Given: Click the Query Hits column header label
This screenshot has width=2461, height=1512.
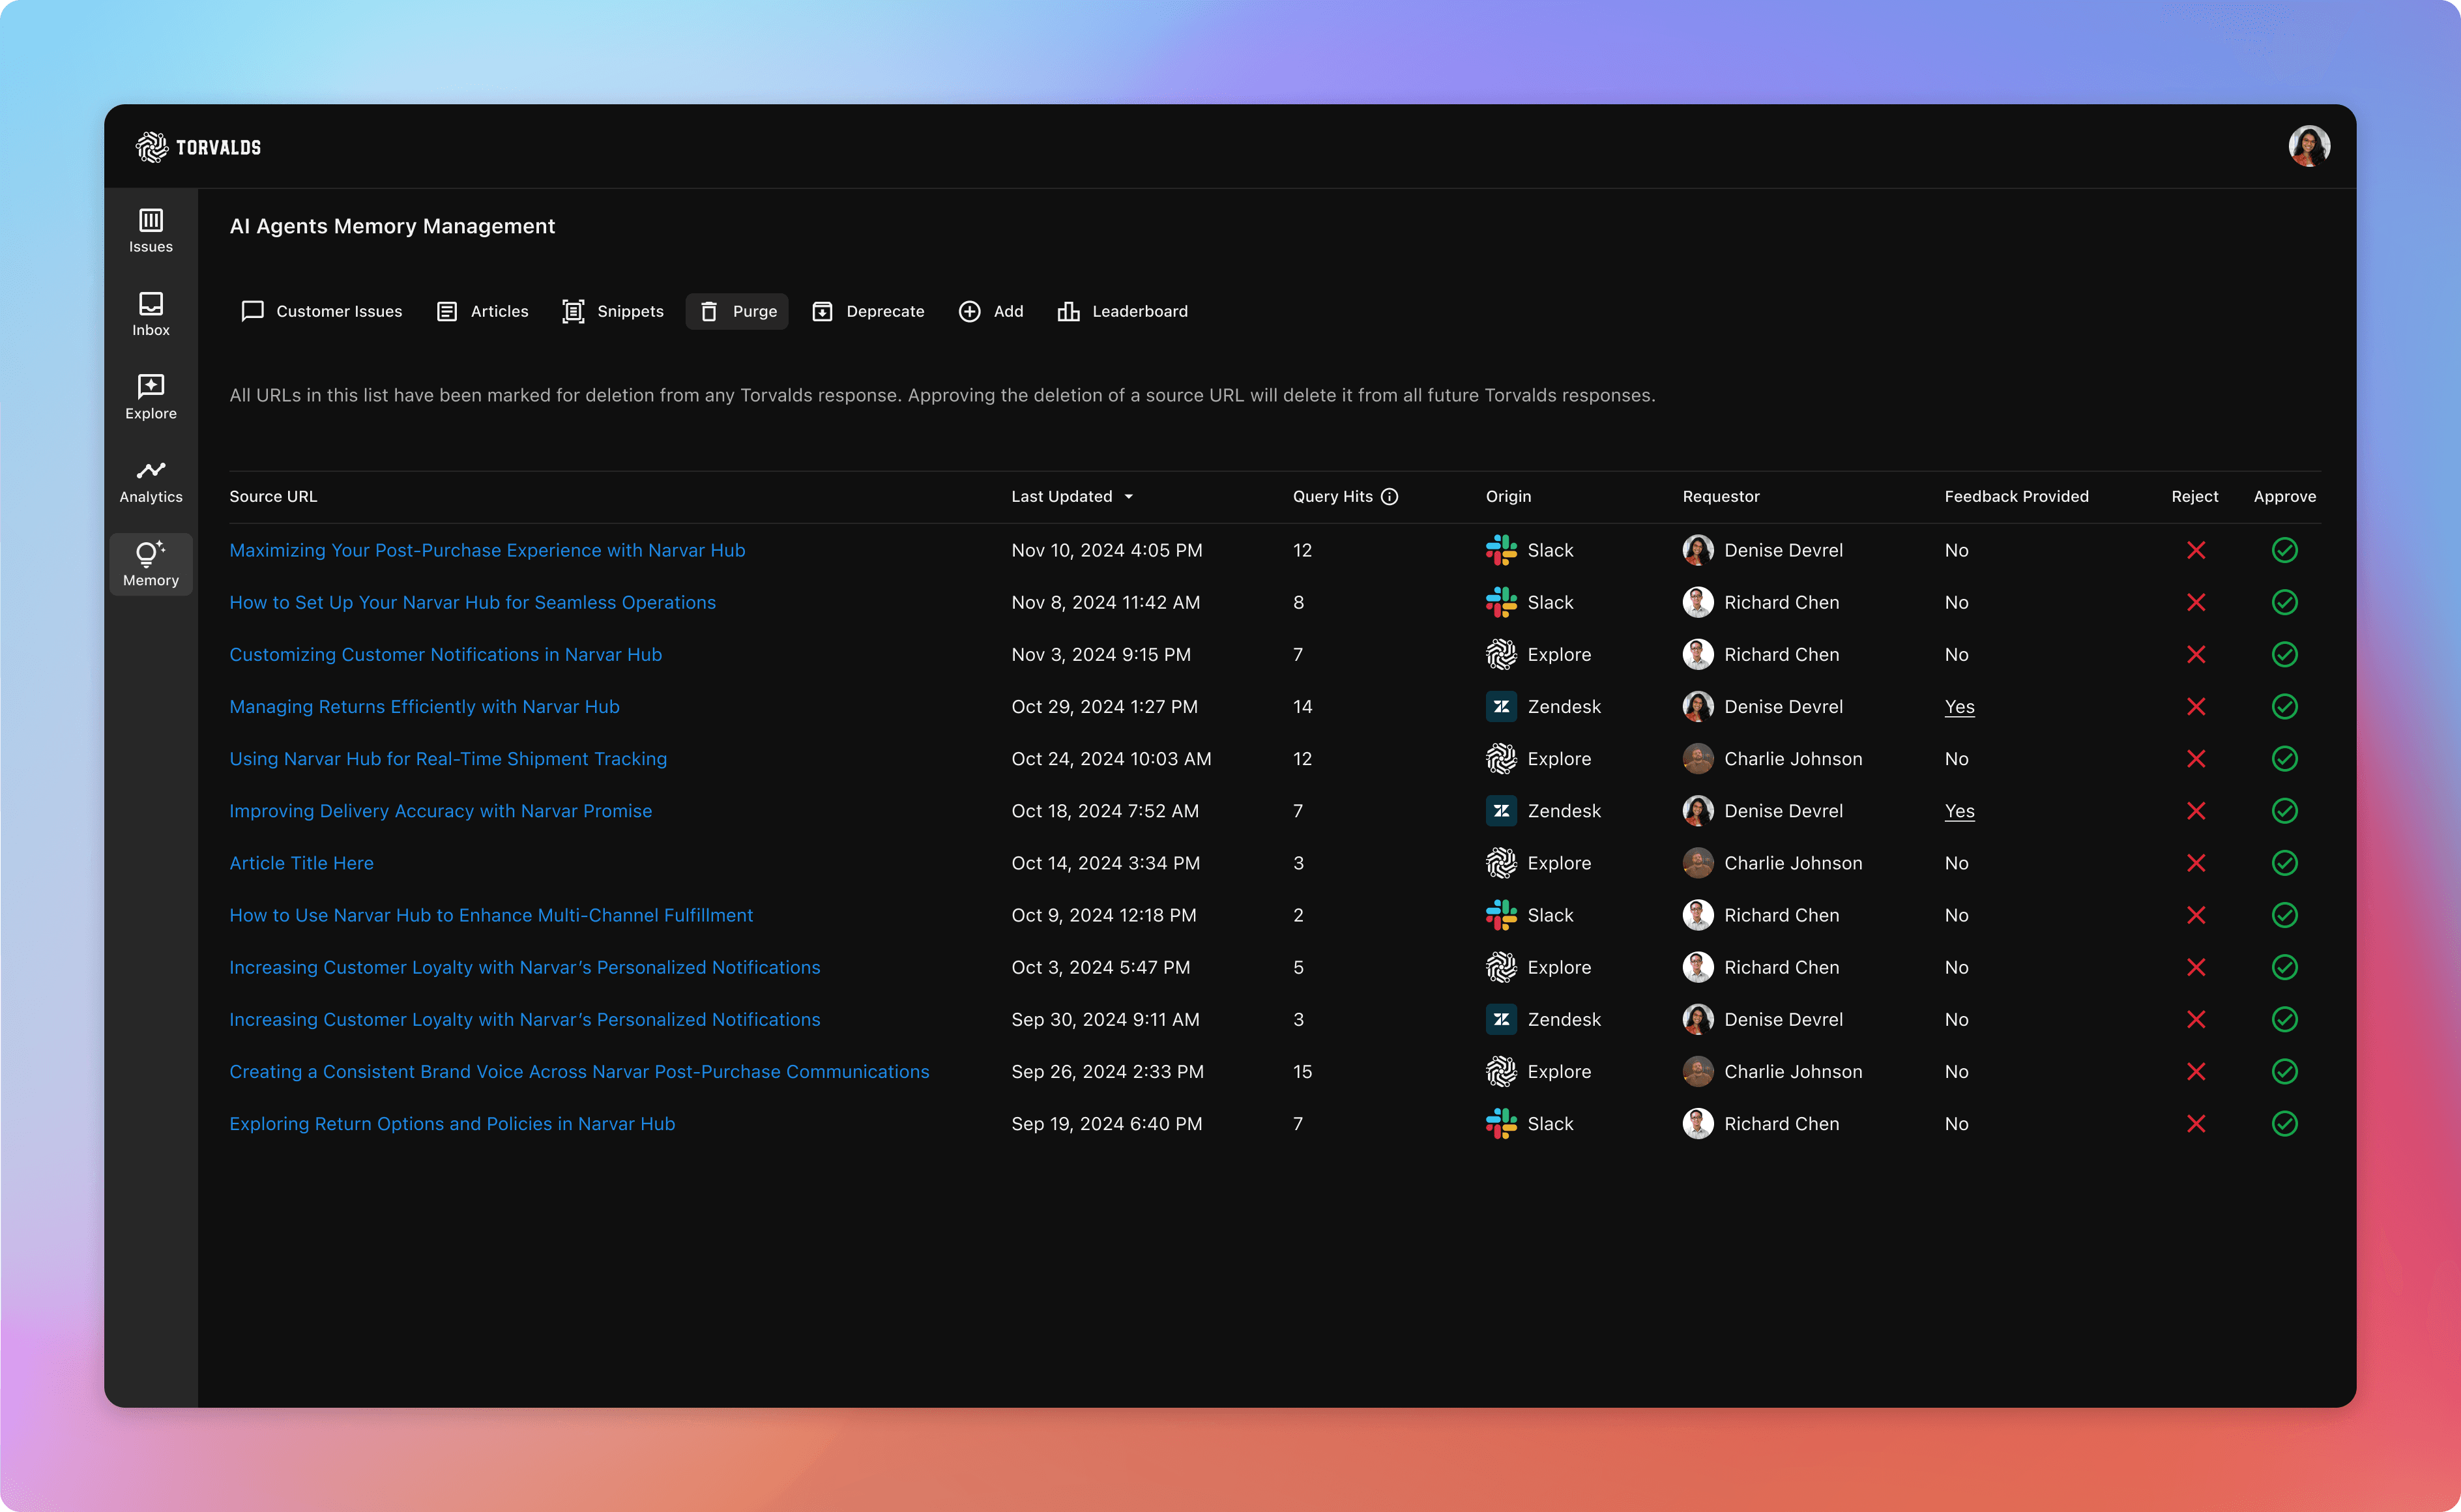Looking at the screenshot, I should tap(1332, 497).
